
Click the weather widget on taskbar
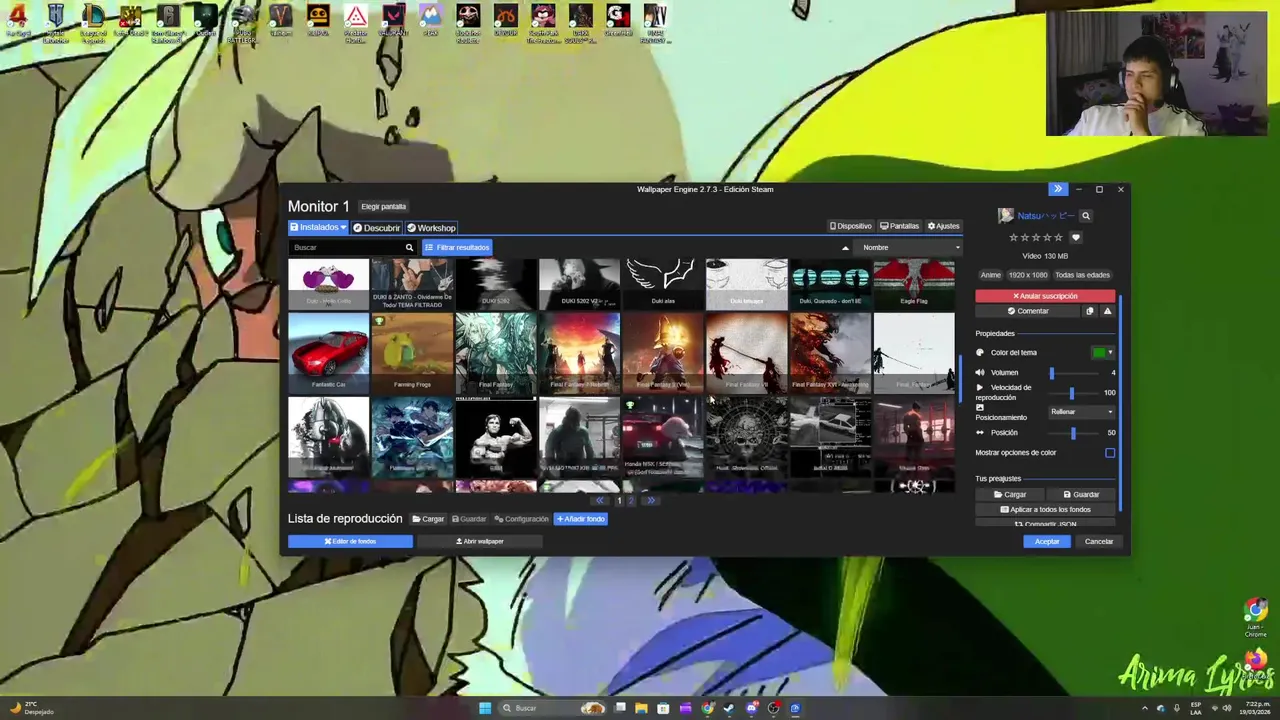point(30,708)
